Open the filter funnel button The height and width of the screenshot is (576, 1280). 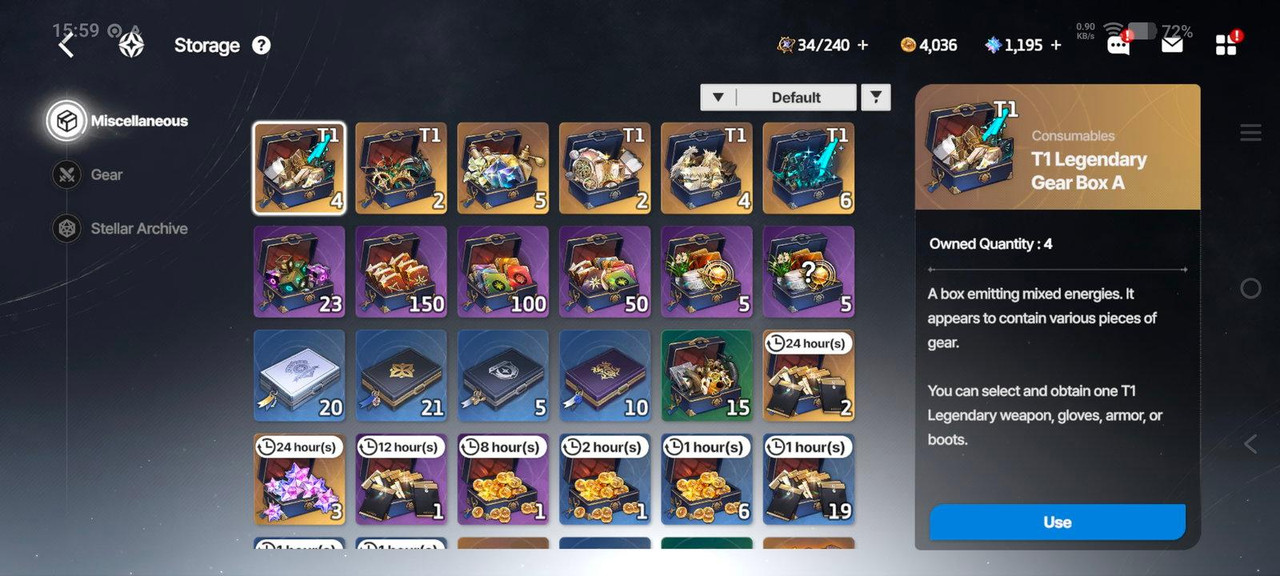click(876, 97)
